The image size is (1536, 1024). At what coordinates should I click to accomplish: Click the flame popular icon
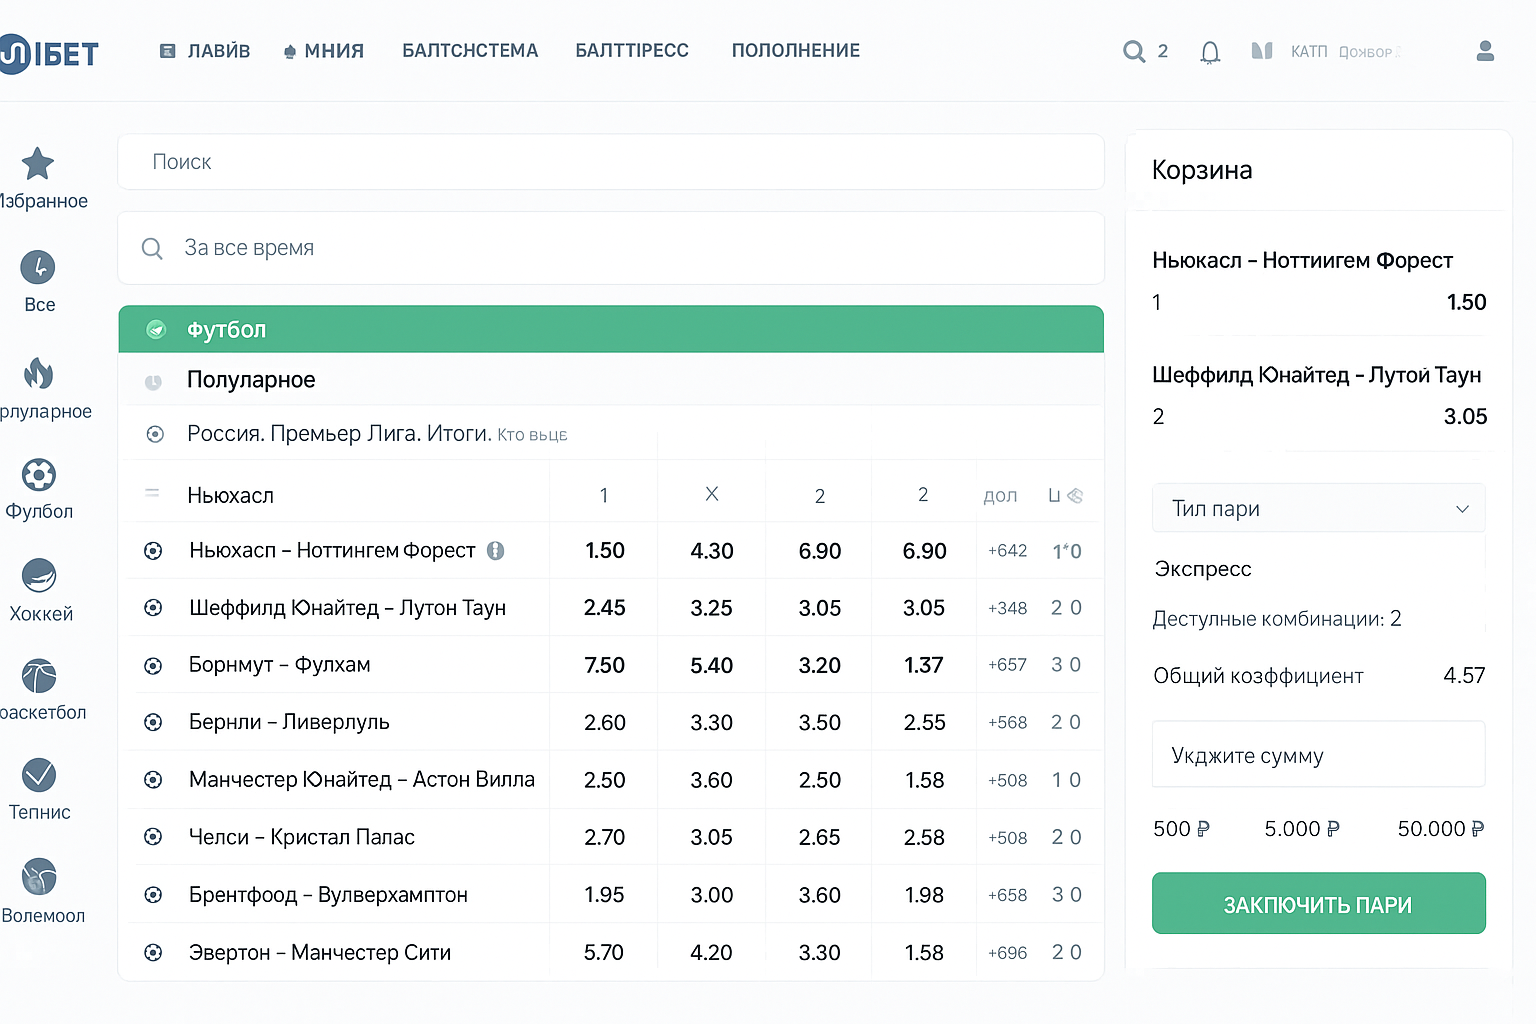pyautogui.click(x=38, y=373)
